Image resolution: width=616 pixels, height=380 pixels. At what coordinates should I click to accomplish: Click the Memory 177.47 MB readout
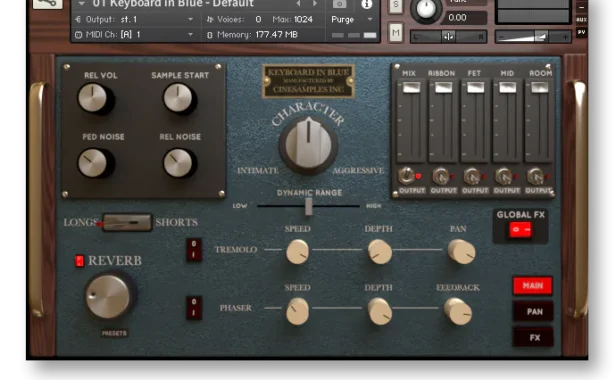click(277, 35)
